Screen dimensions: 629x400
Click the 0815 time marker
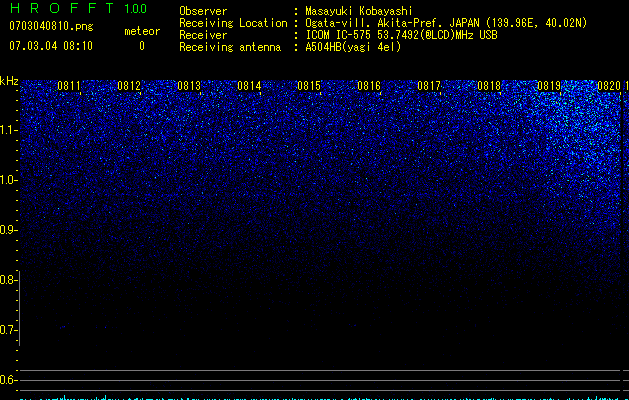tap(309, 86)
